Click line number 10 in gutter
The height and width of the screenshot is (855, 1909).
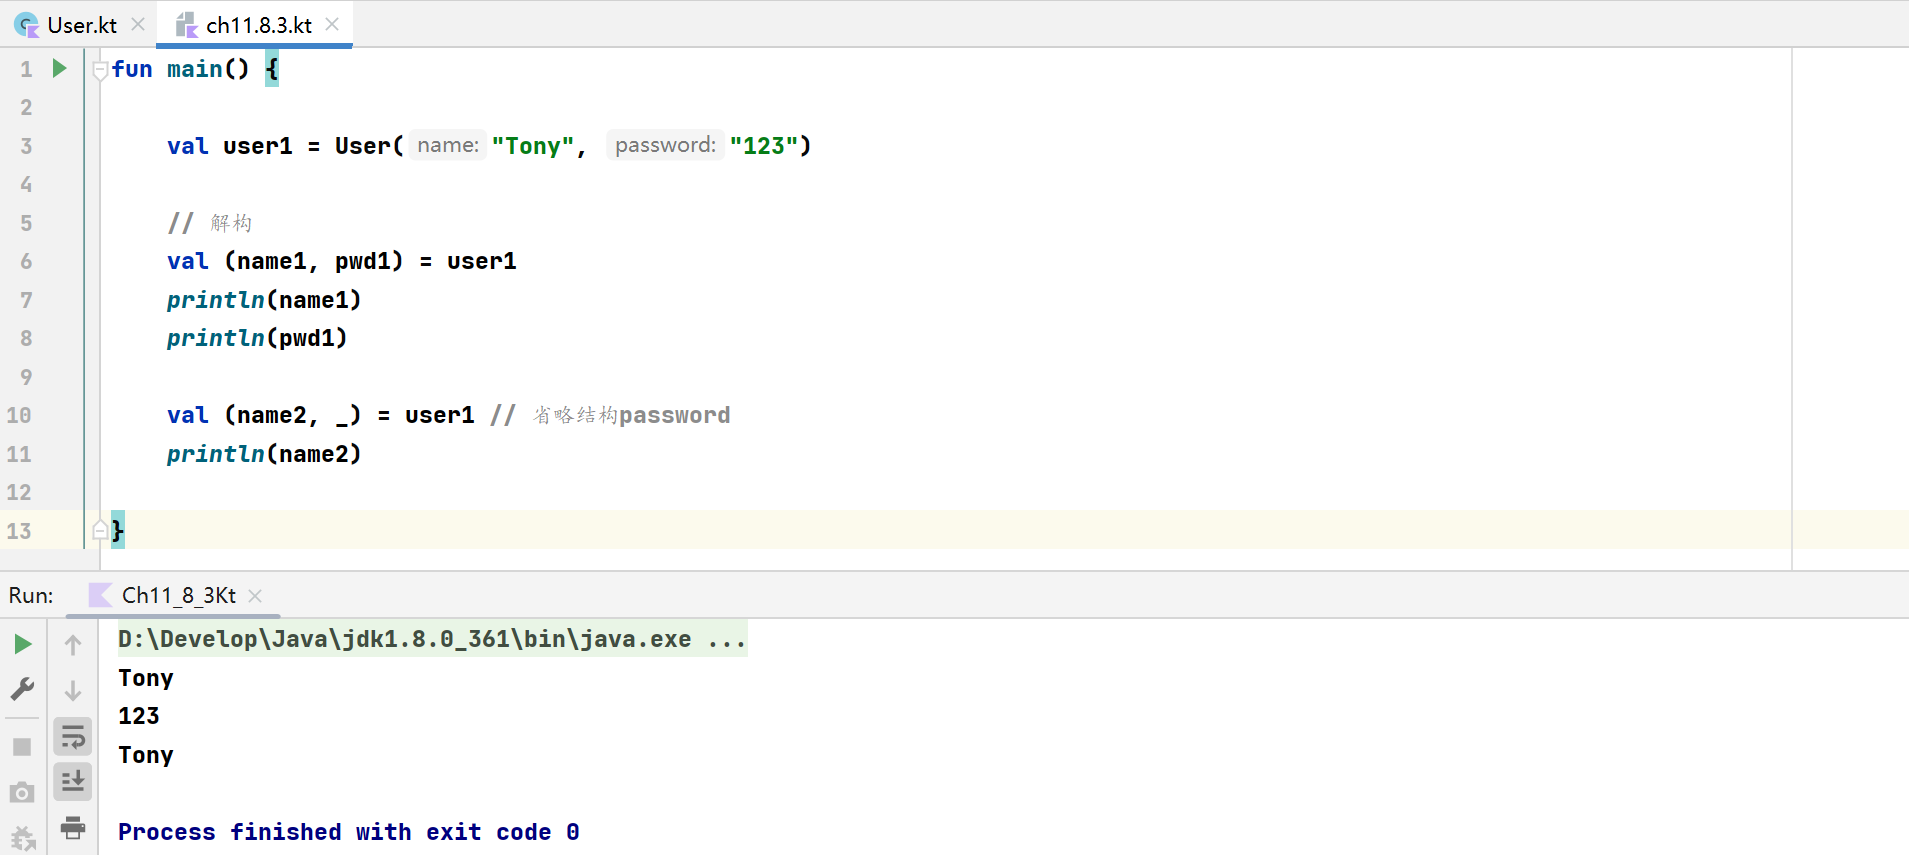[x=19, y=415]
